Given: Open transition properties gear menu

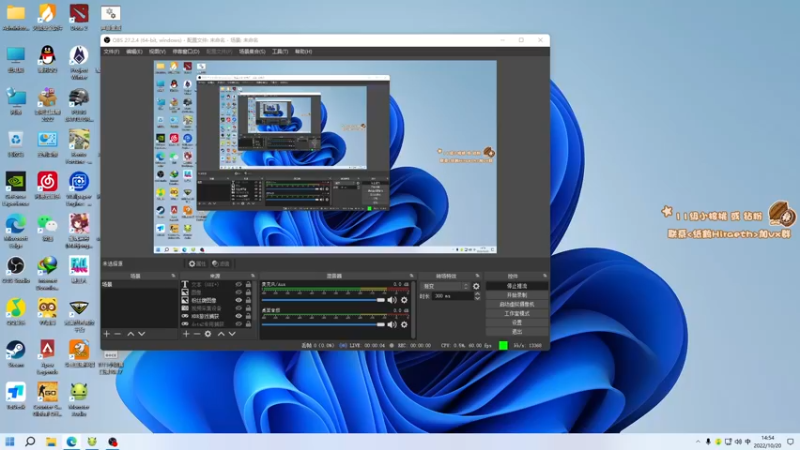Looking at the screenshot, I should coord(477,286).
